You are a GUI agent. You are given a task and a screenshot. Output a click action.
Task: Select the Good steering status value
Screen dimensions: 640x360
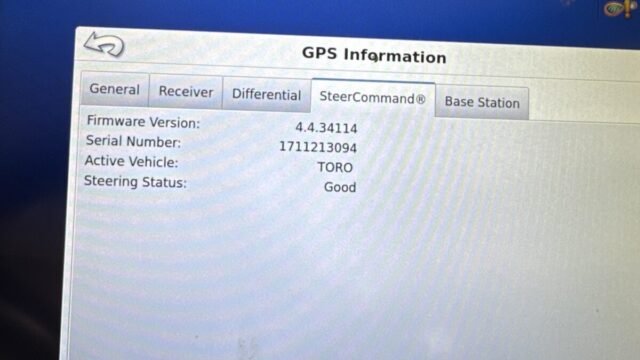(340, 187)
